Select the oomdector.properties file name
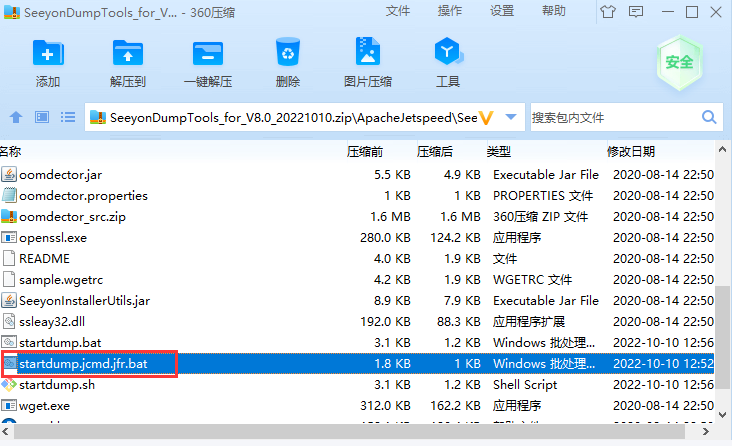 click(x=84, y=195)
